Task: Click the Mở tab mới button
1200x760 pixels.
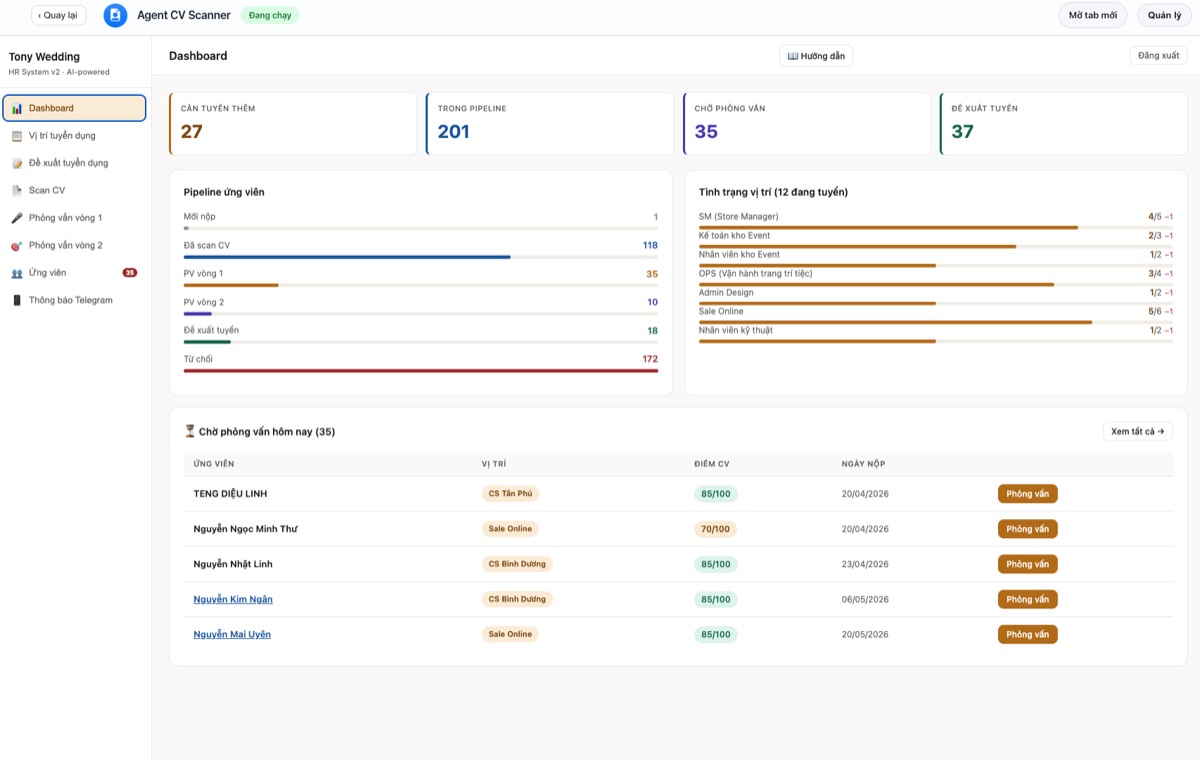Action: point(1093,15)
